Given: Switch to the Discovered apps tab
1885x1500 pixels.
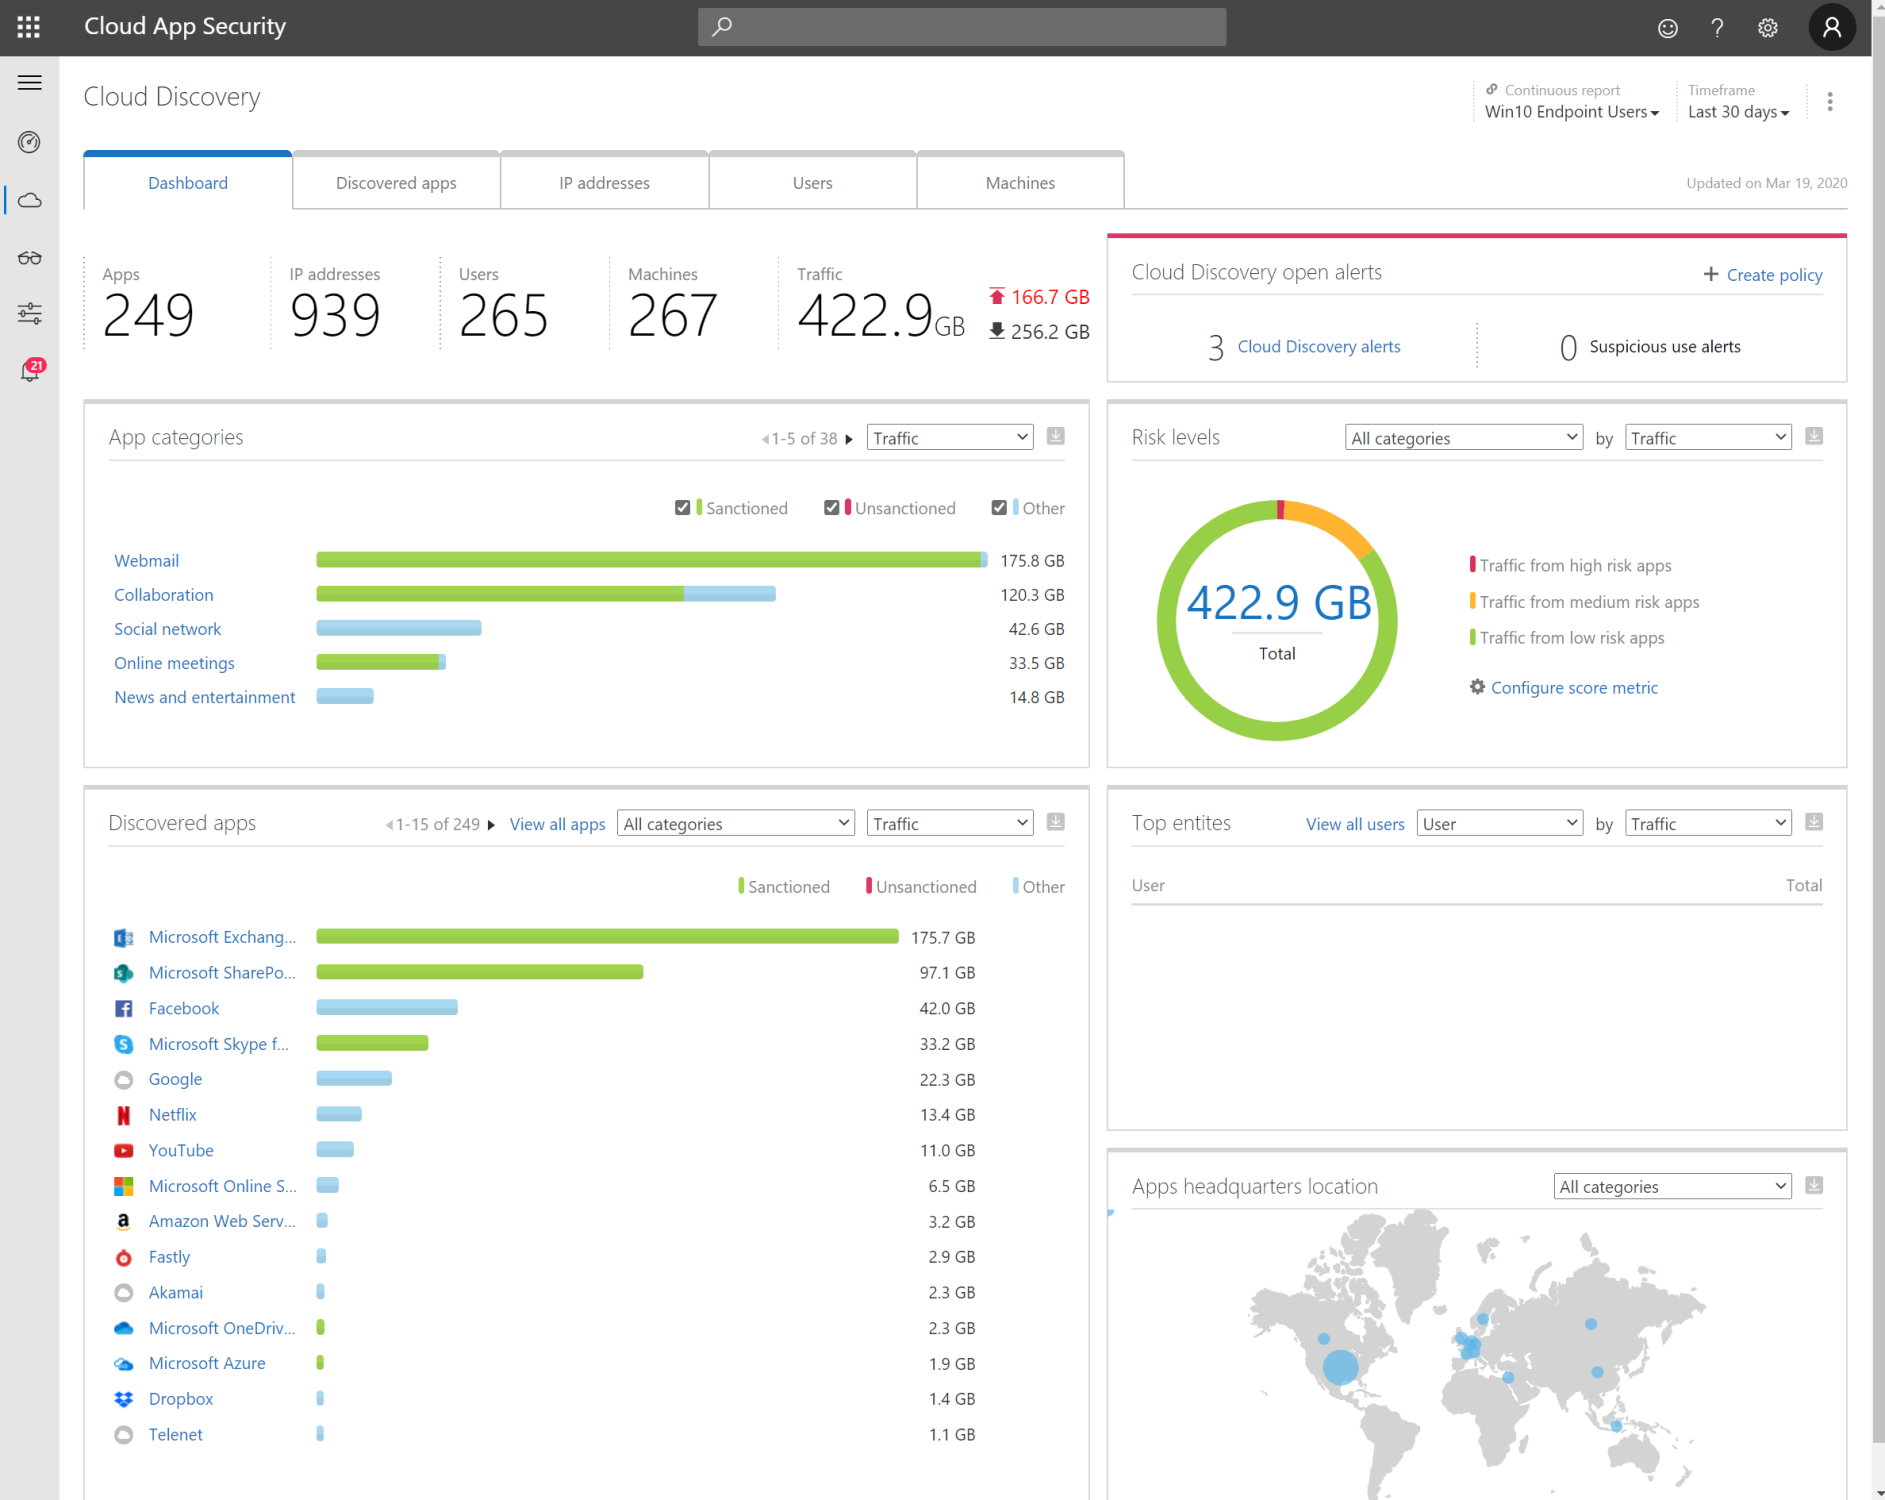Looking at the screenshot, I should [x=396, y=182].
